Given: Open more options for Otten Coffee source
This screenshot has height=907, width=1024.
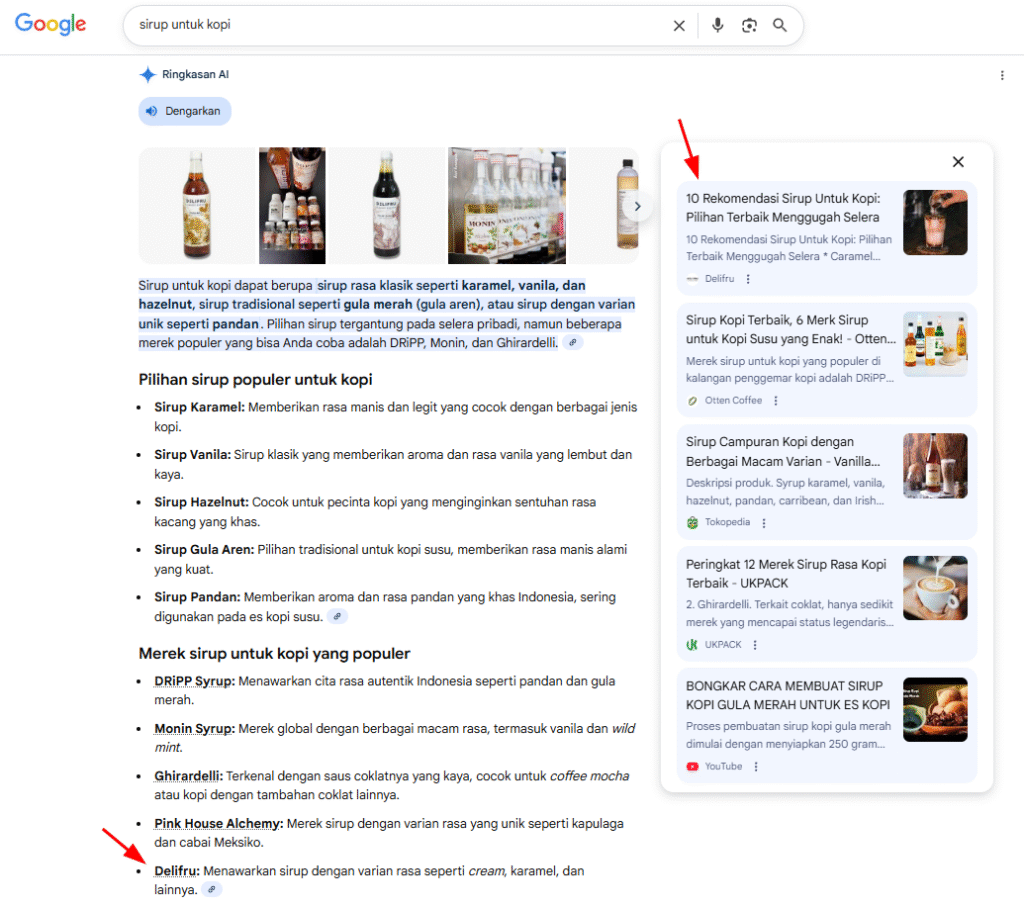Looking at the screenshot, I should [x=776, y=401].
